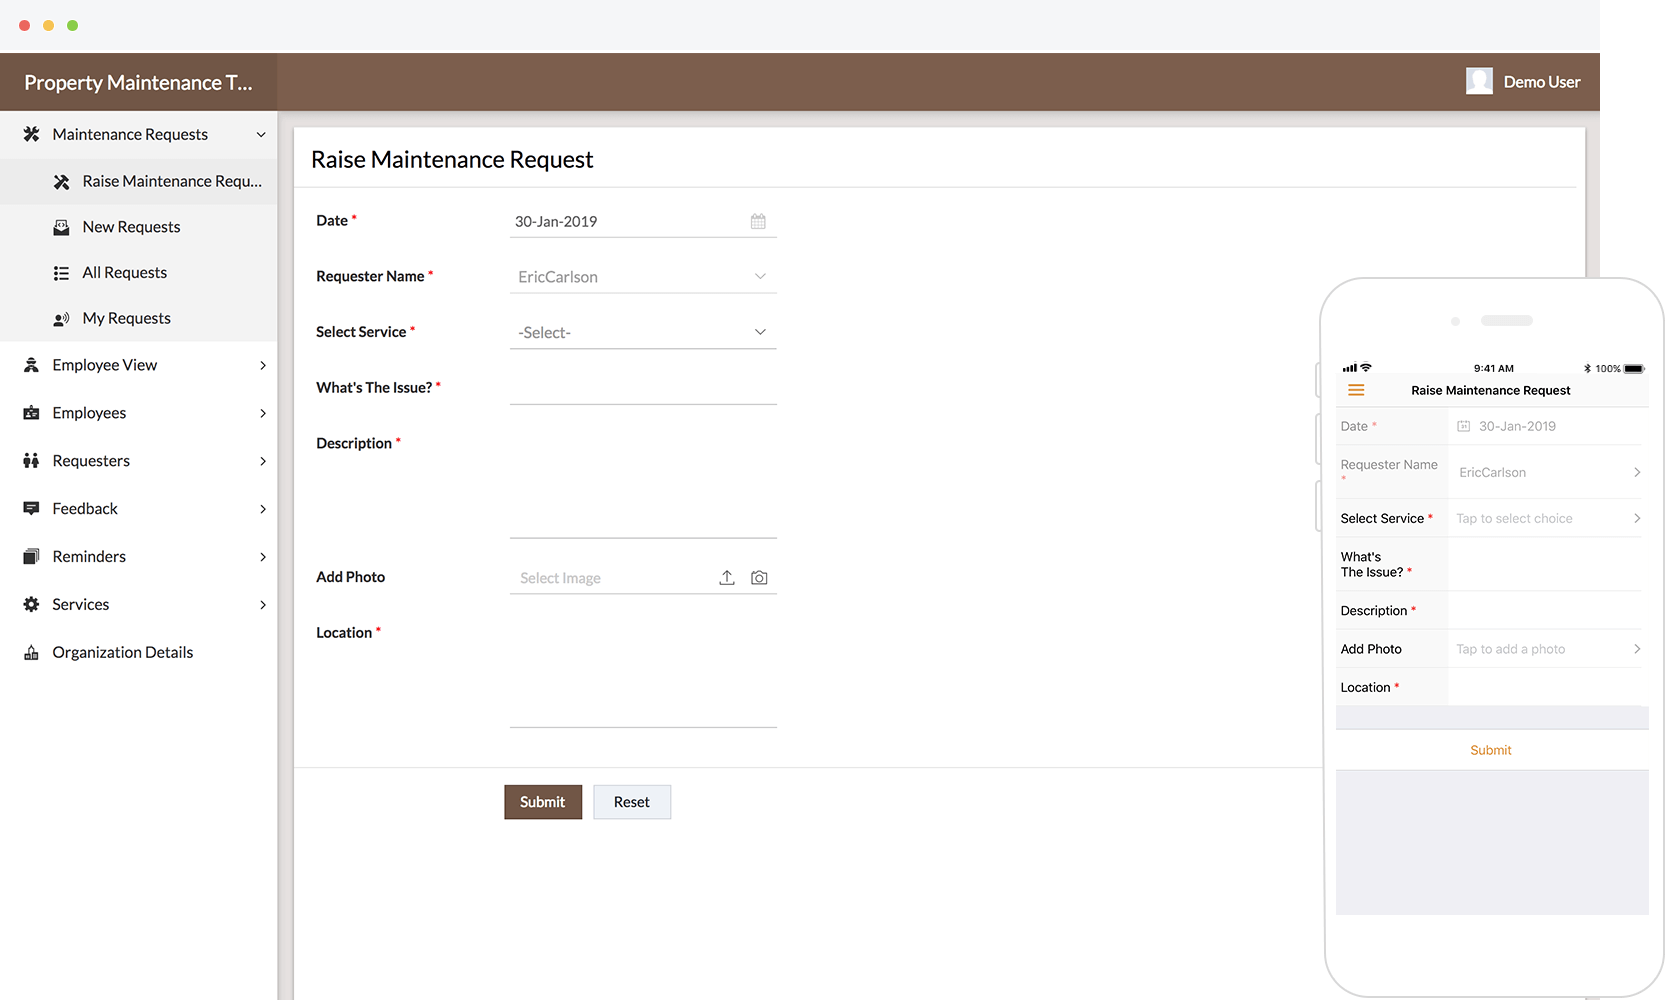1670x1000 pixels.
Task: Click the Reset button
Action: point(632,802)
